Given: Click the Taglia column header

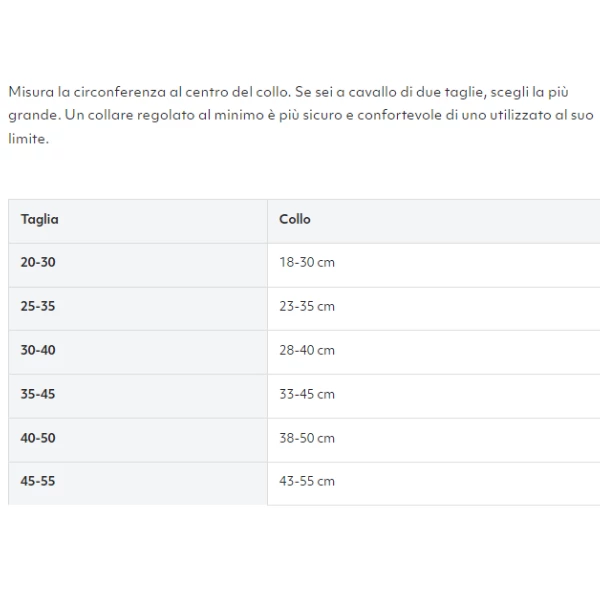Looking at the screenshot, I should click(x=39, y=219).
